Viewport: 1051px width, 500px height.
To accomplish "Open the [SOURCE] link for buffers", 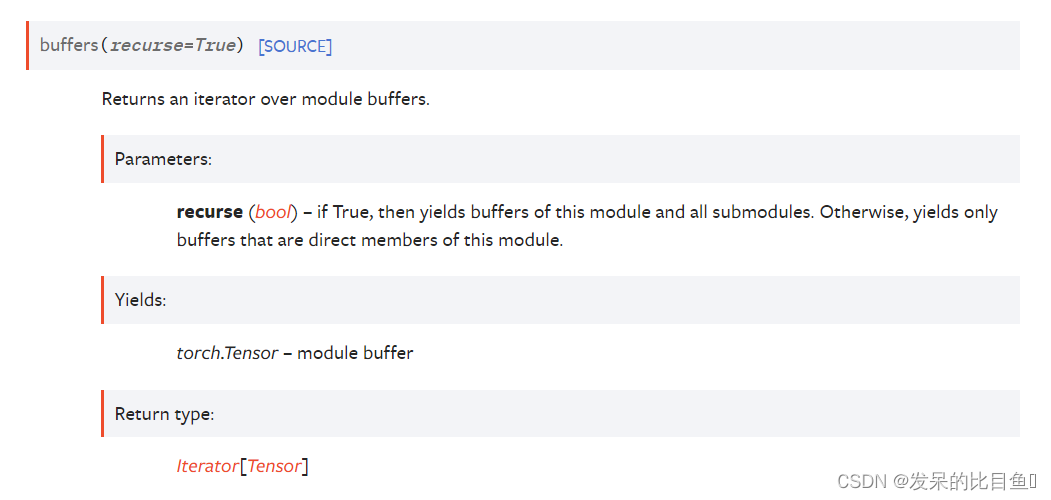I will 295,46.
